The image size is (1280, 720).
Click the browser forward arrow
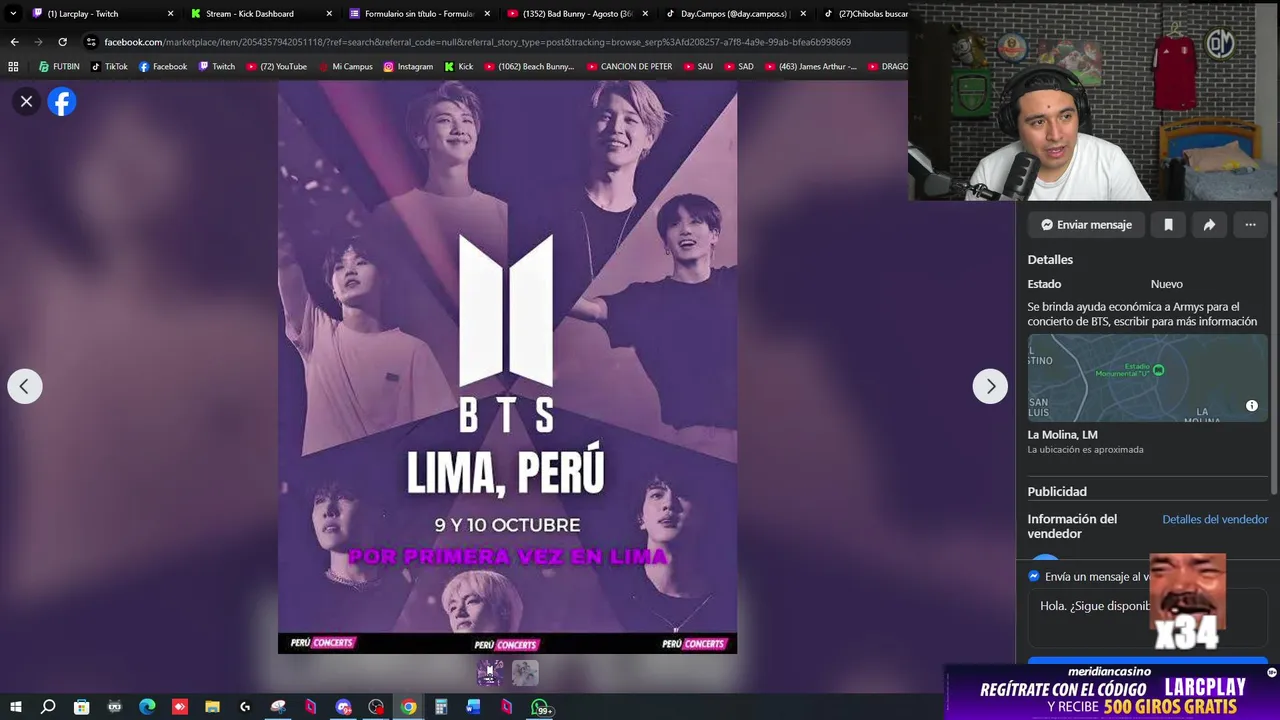[38, 42]
